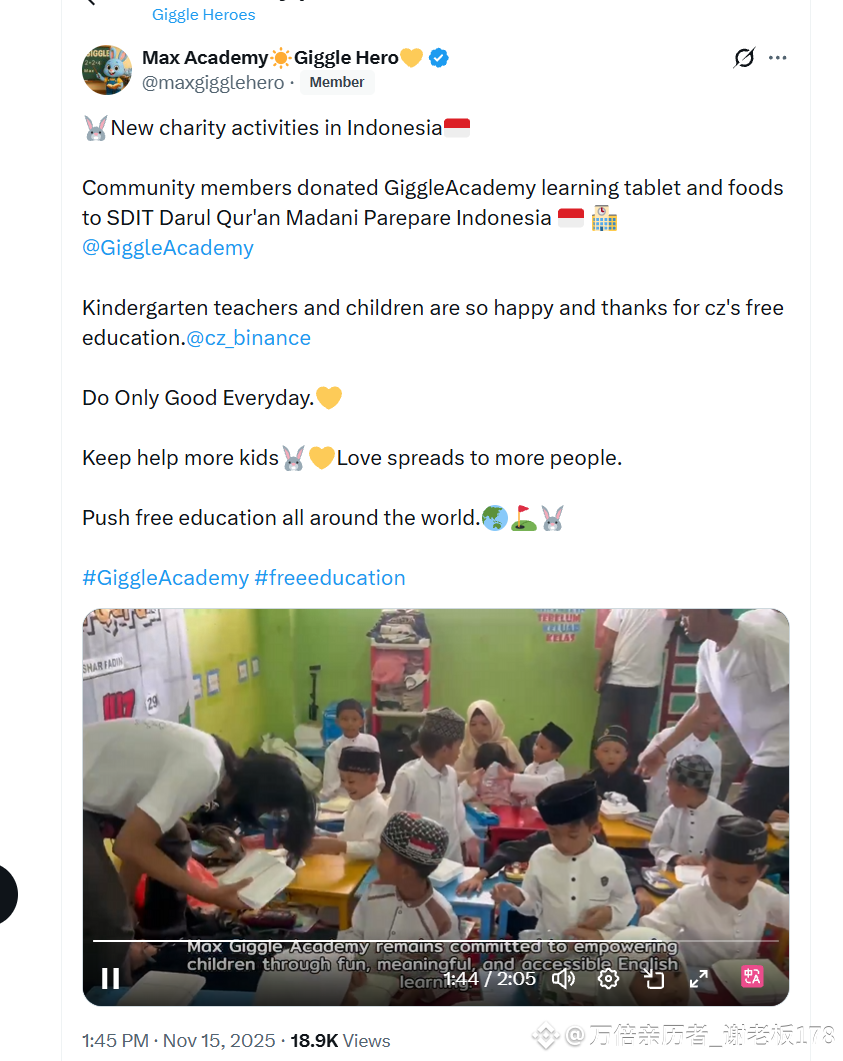Screen dimensions: 843x1061
Task: Click the Max Academy Giggle Hero display name
Action: [x=282, y=58]
